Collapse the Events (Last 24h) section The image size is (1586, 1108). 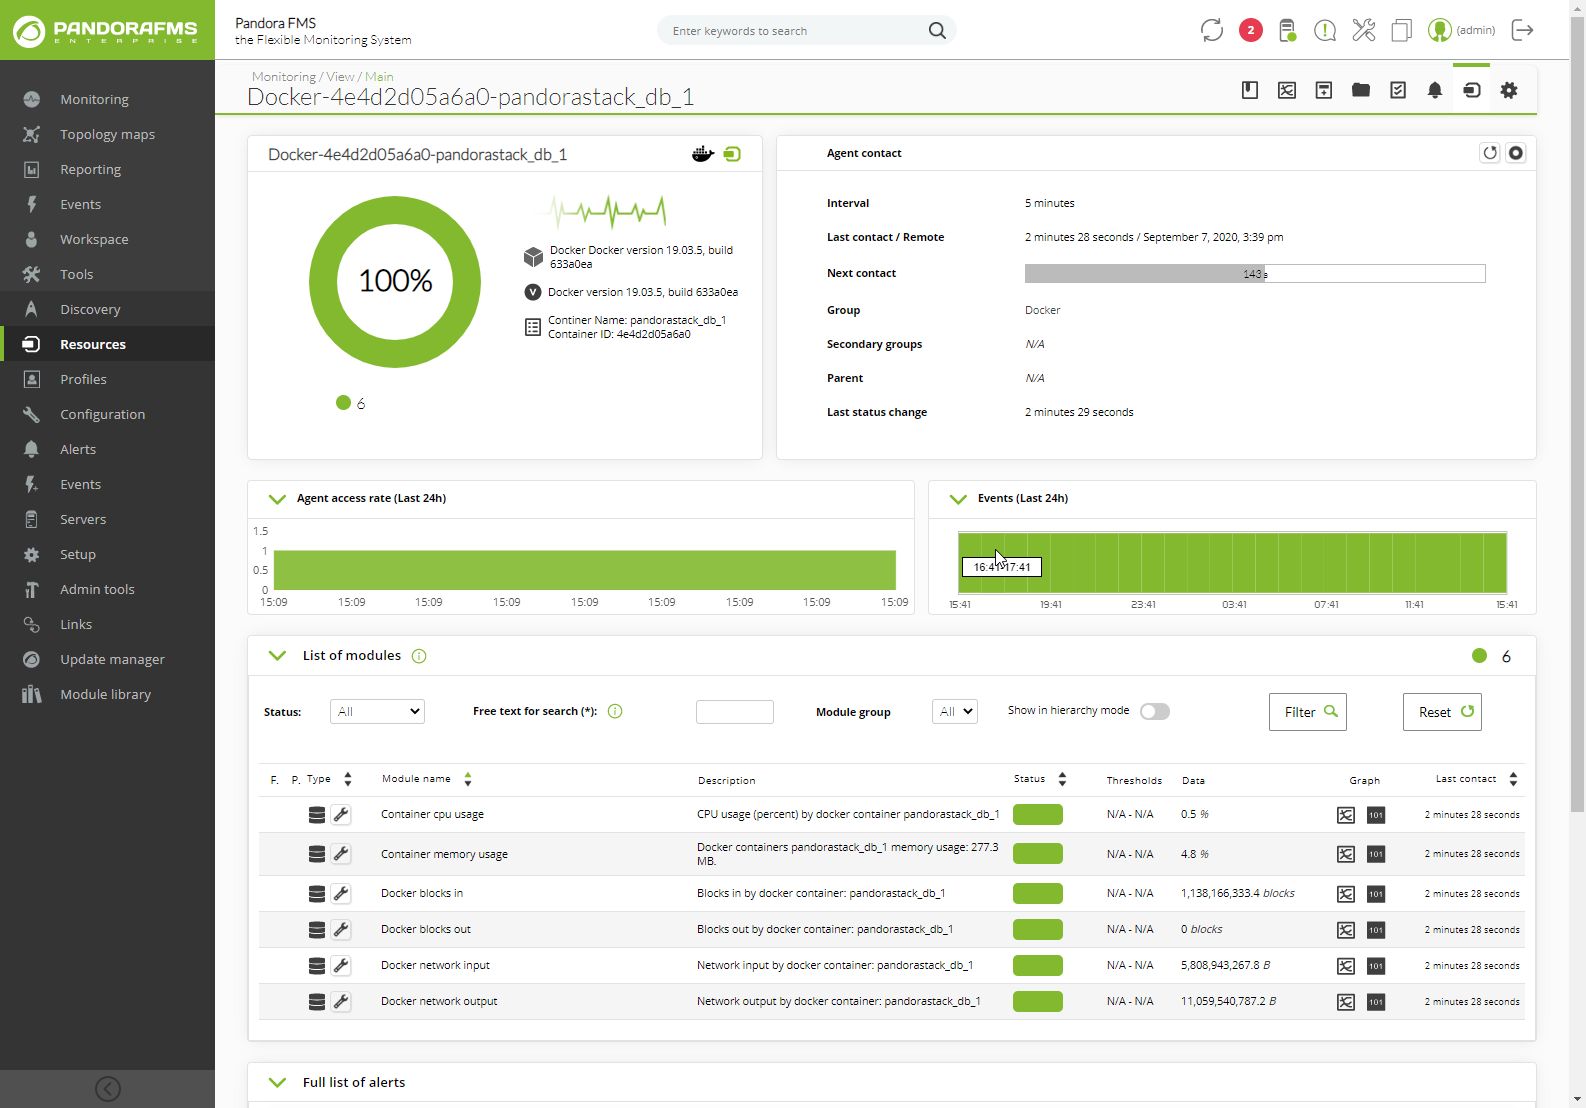click(958, 499)
